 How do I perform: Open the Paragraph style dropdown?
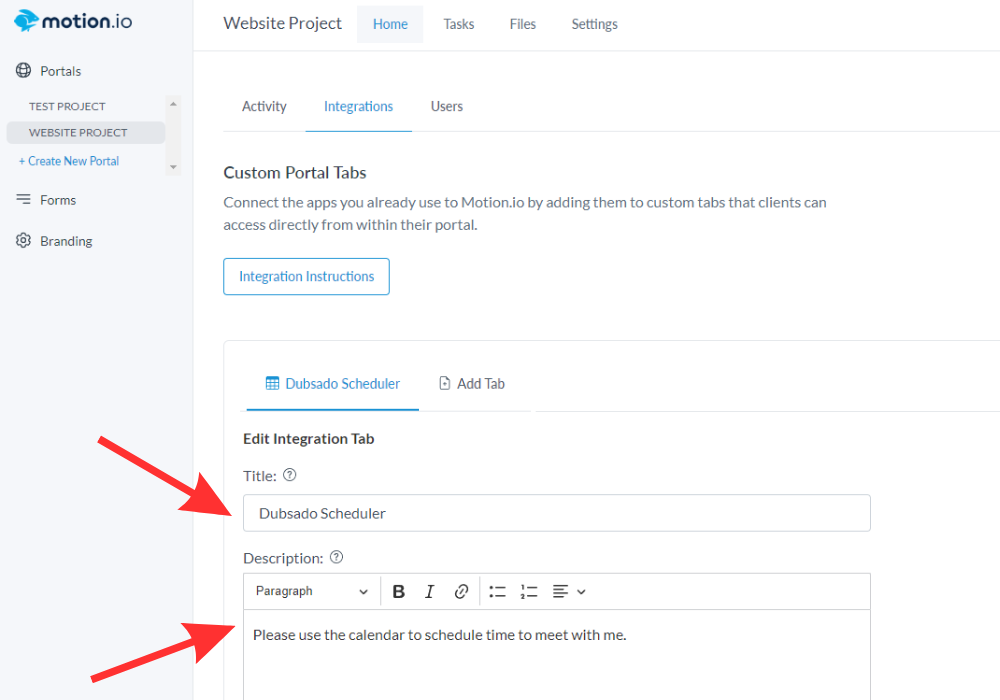311,591
